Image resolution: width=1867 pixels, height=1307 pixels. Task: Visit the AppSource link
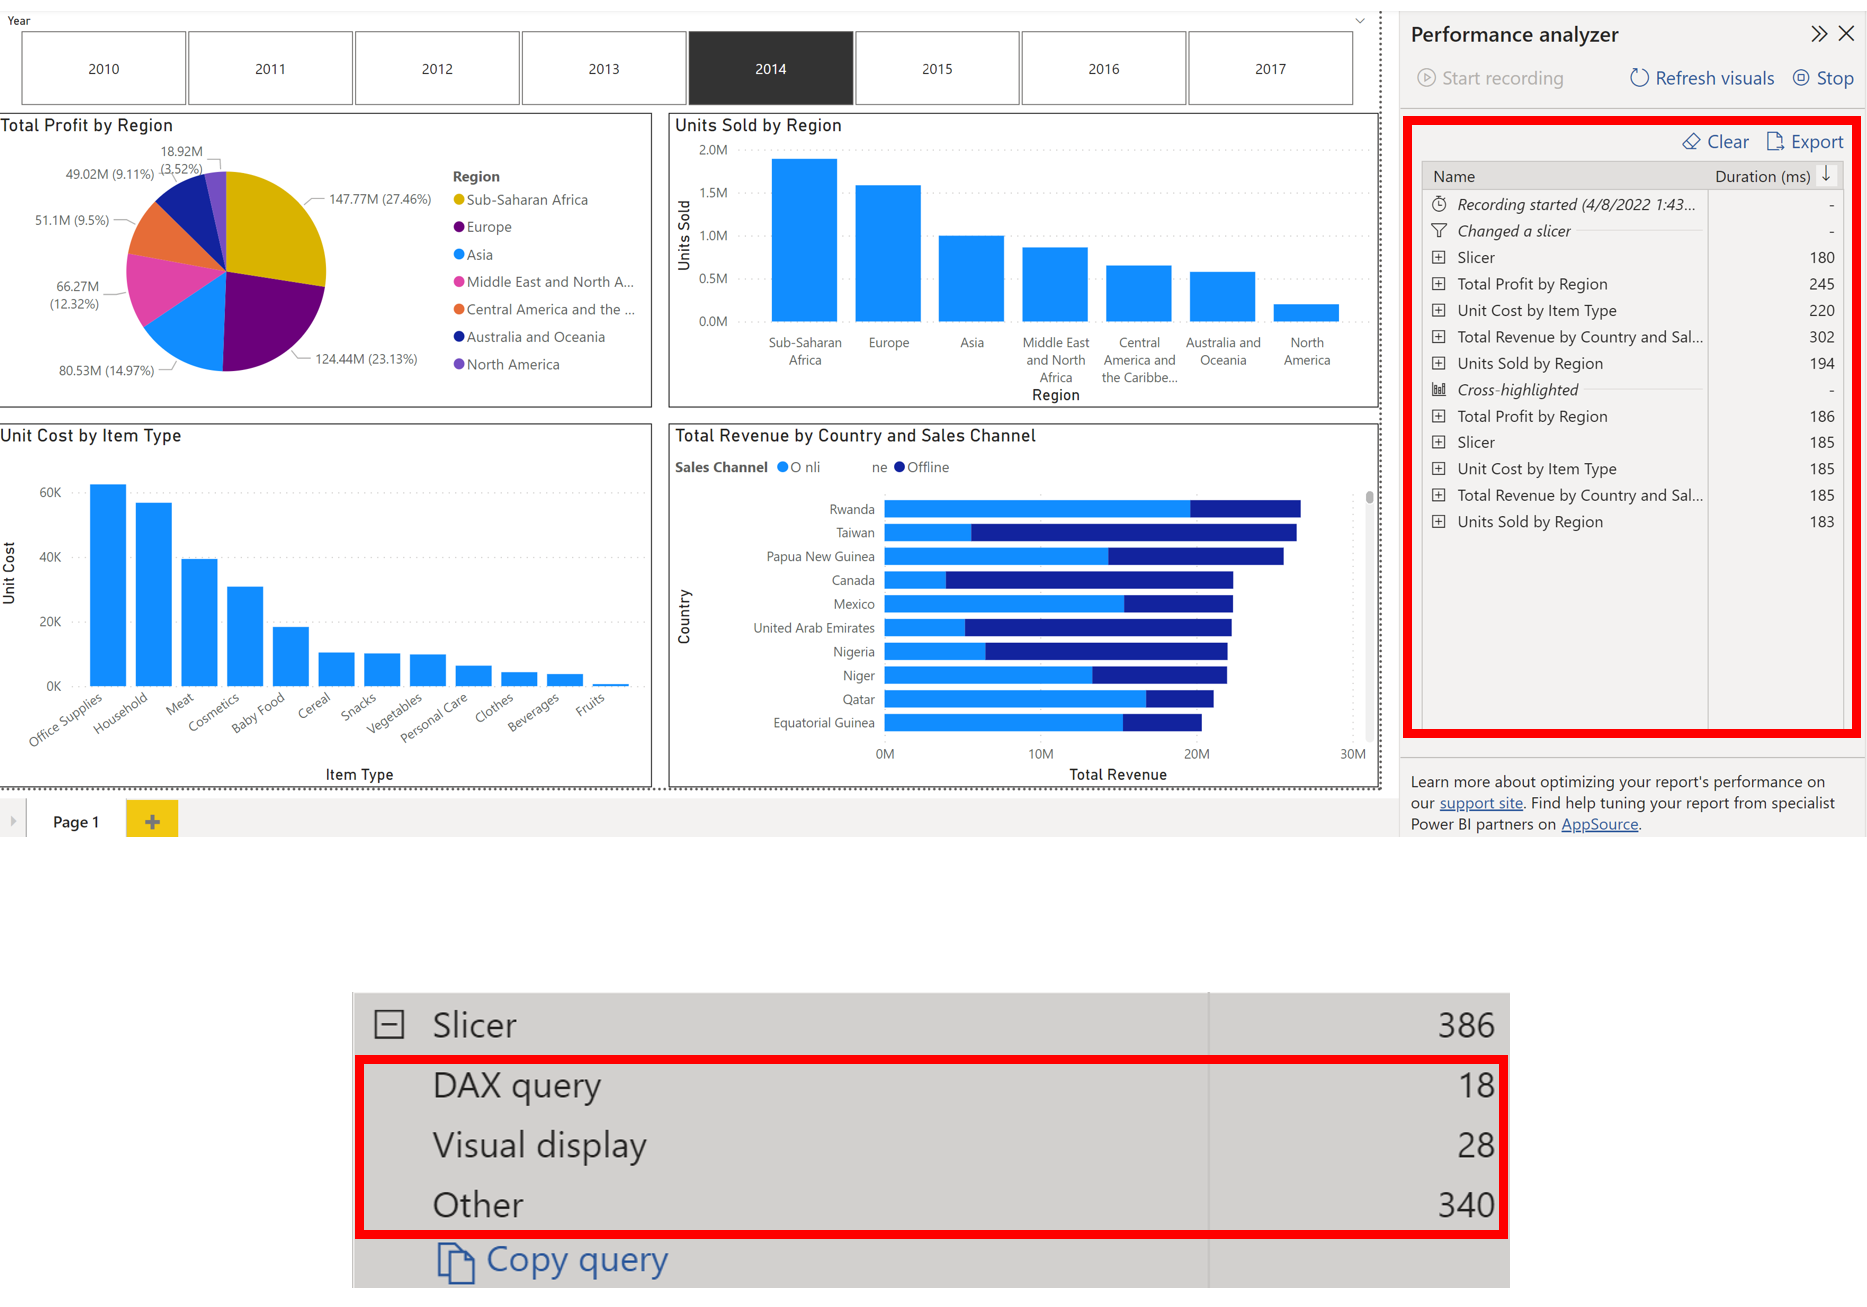(1599, 824)
